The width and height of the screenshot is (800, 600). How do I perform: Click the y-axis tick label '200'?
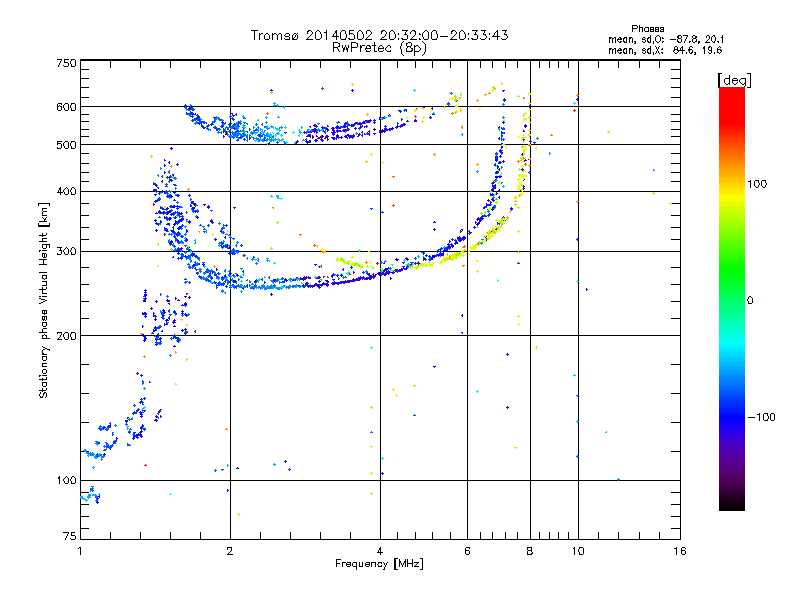point(66,336)
